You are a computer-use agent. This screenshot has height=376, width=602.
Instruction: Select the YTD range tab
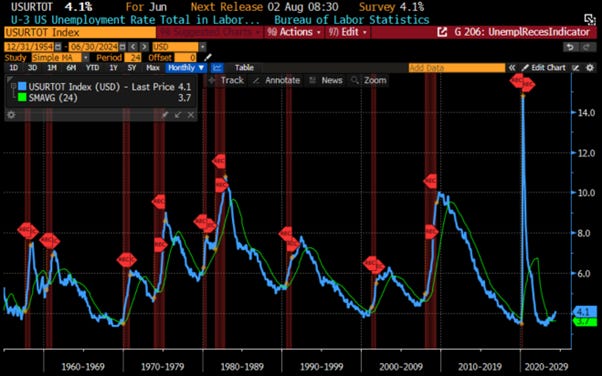point(92,68)
